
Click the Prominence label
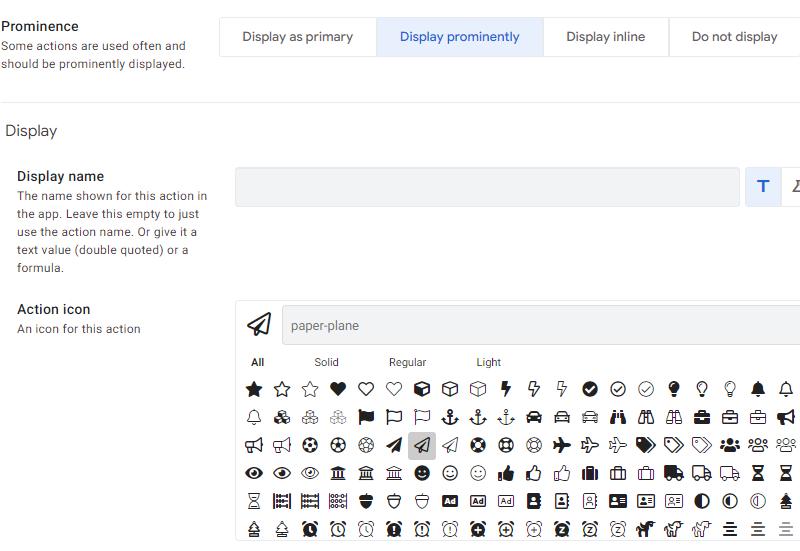pos(40,26)
